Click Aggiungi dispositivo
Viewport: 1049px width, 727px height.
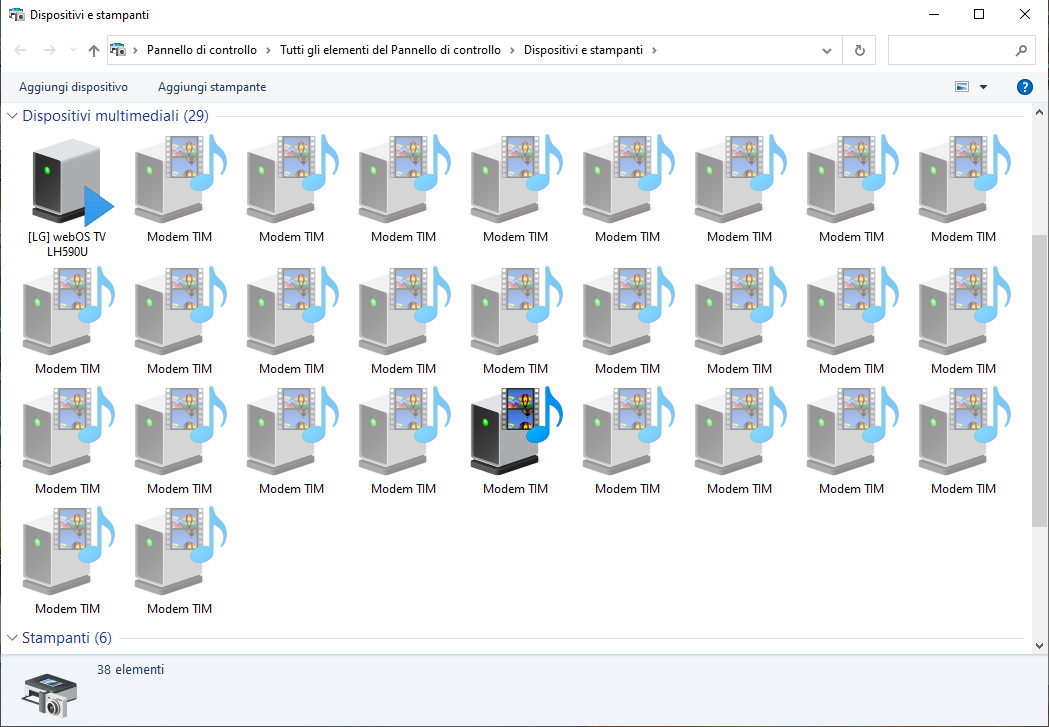(x=74, y=87)
